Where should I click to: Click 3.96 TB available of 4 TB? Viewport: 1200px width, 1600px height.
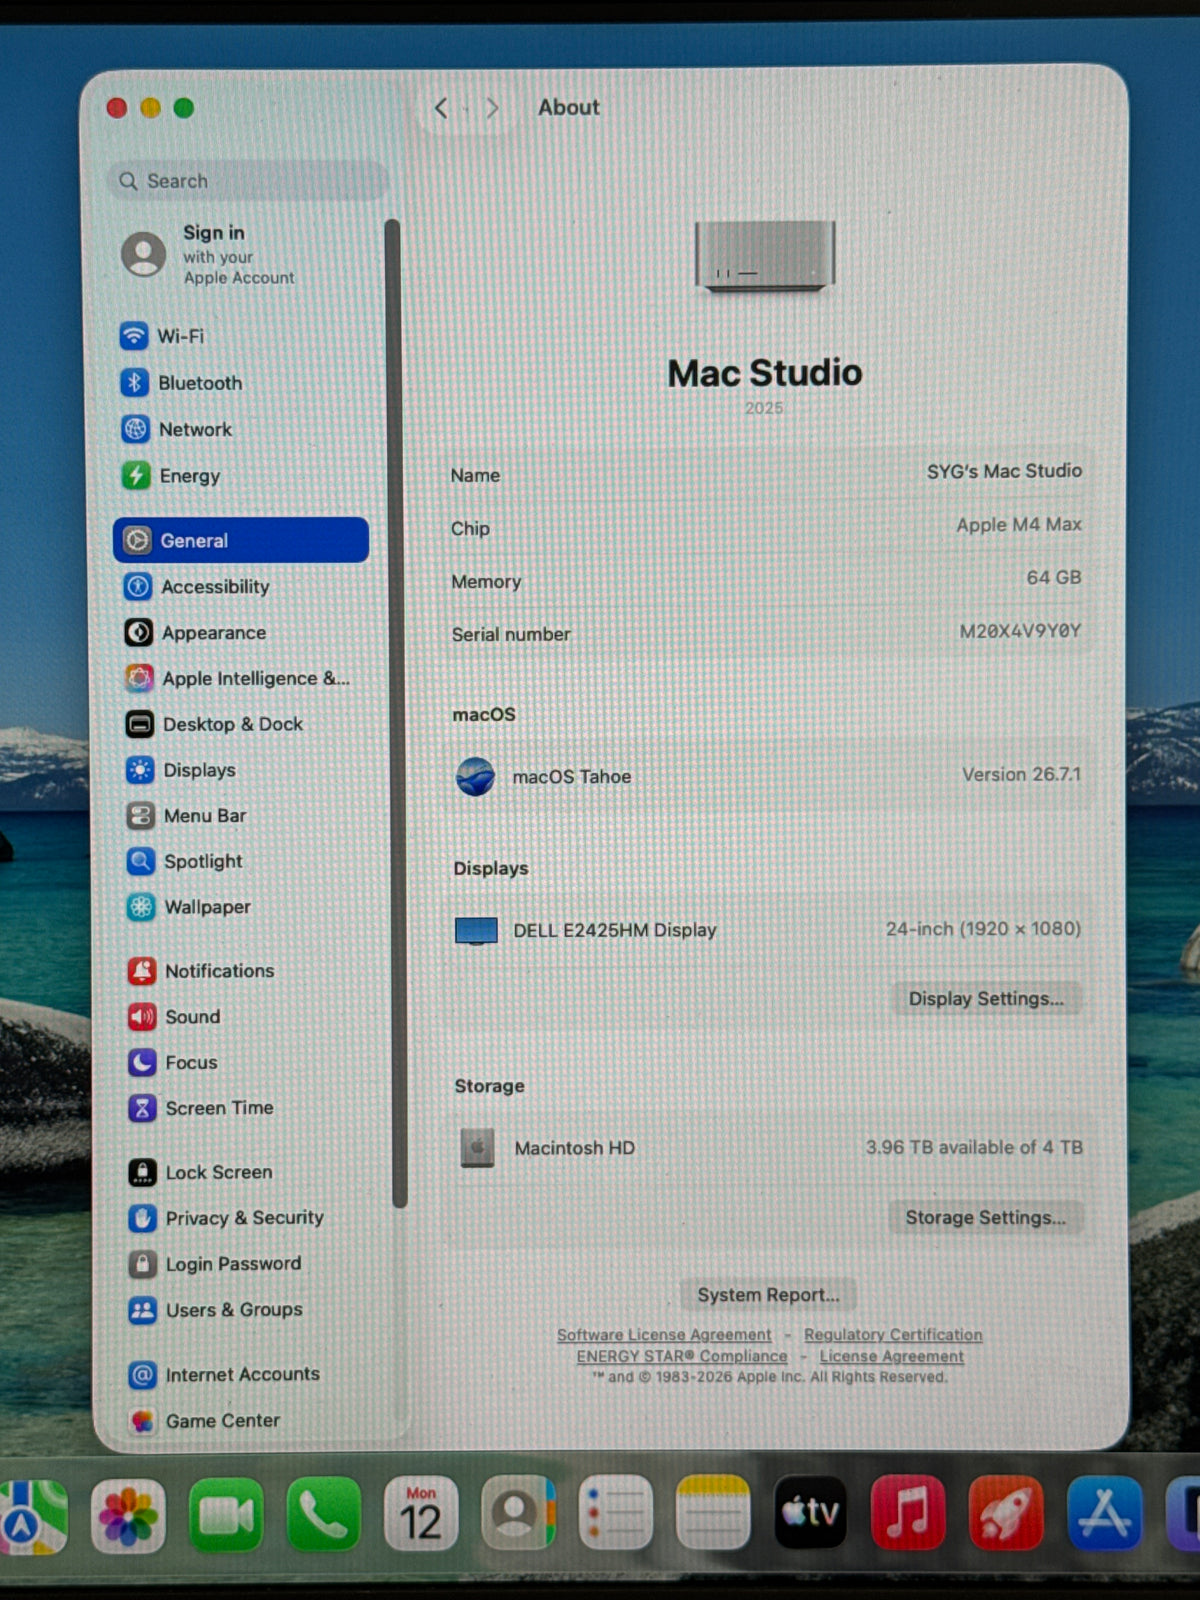click(974, 1148)
